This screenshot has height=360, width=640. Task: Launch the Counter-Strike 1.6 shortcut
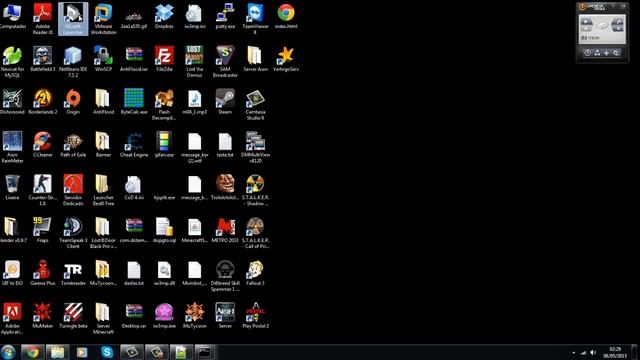point(42,190)
